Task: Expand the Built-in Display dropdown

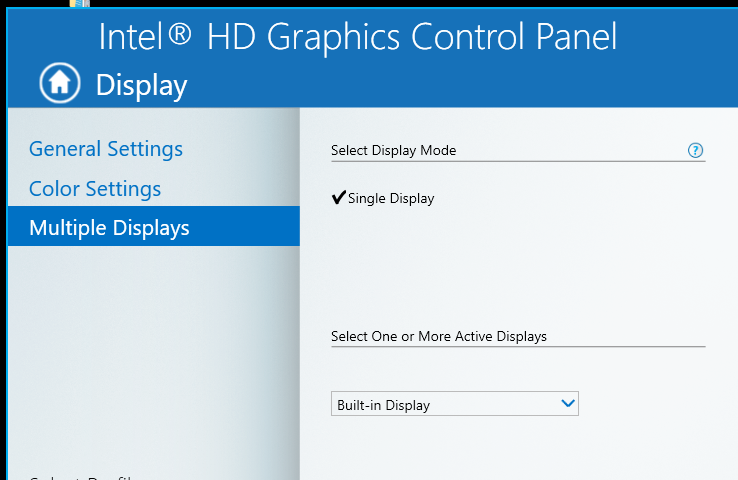Action: pos(455,404)
